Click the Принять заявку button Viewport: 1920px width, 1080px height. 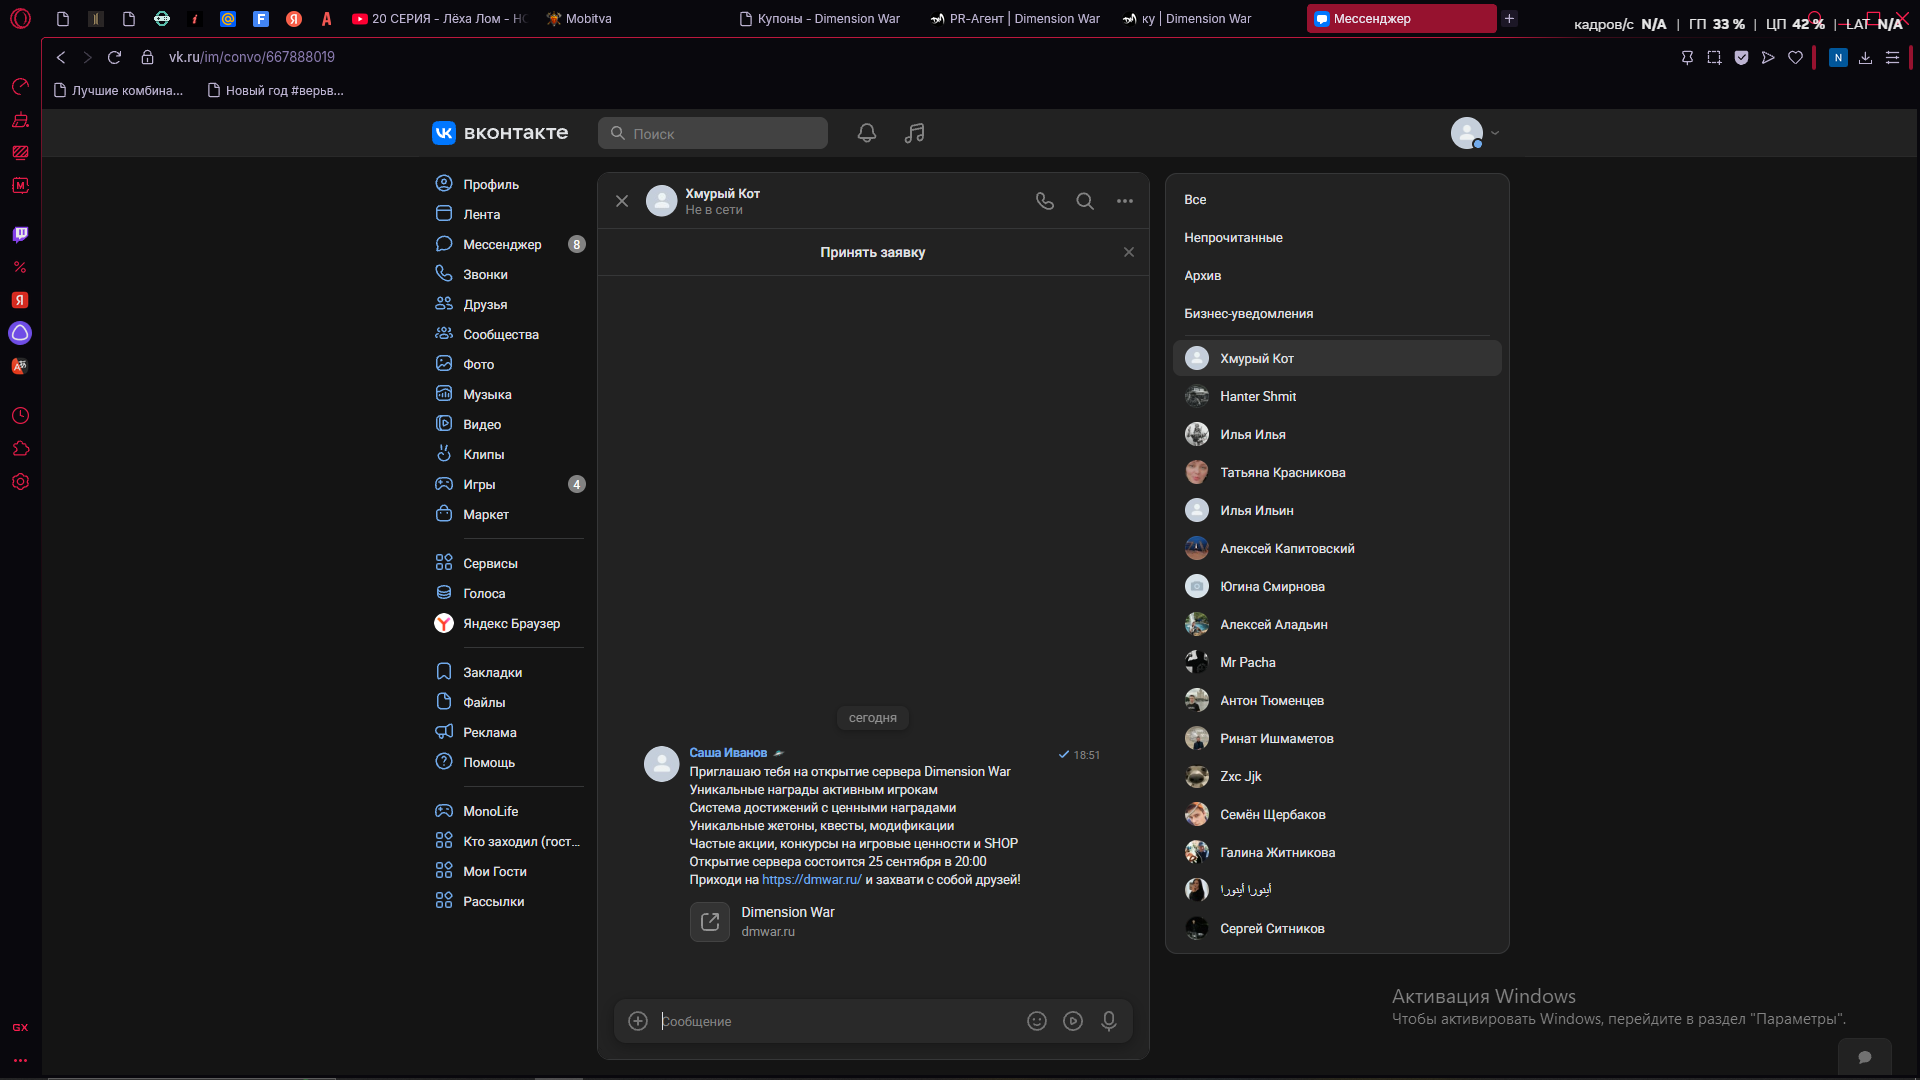(x=872, y=252)
